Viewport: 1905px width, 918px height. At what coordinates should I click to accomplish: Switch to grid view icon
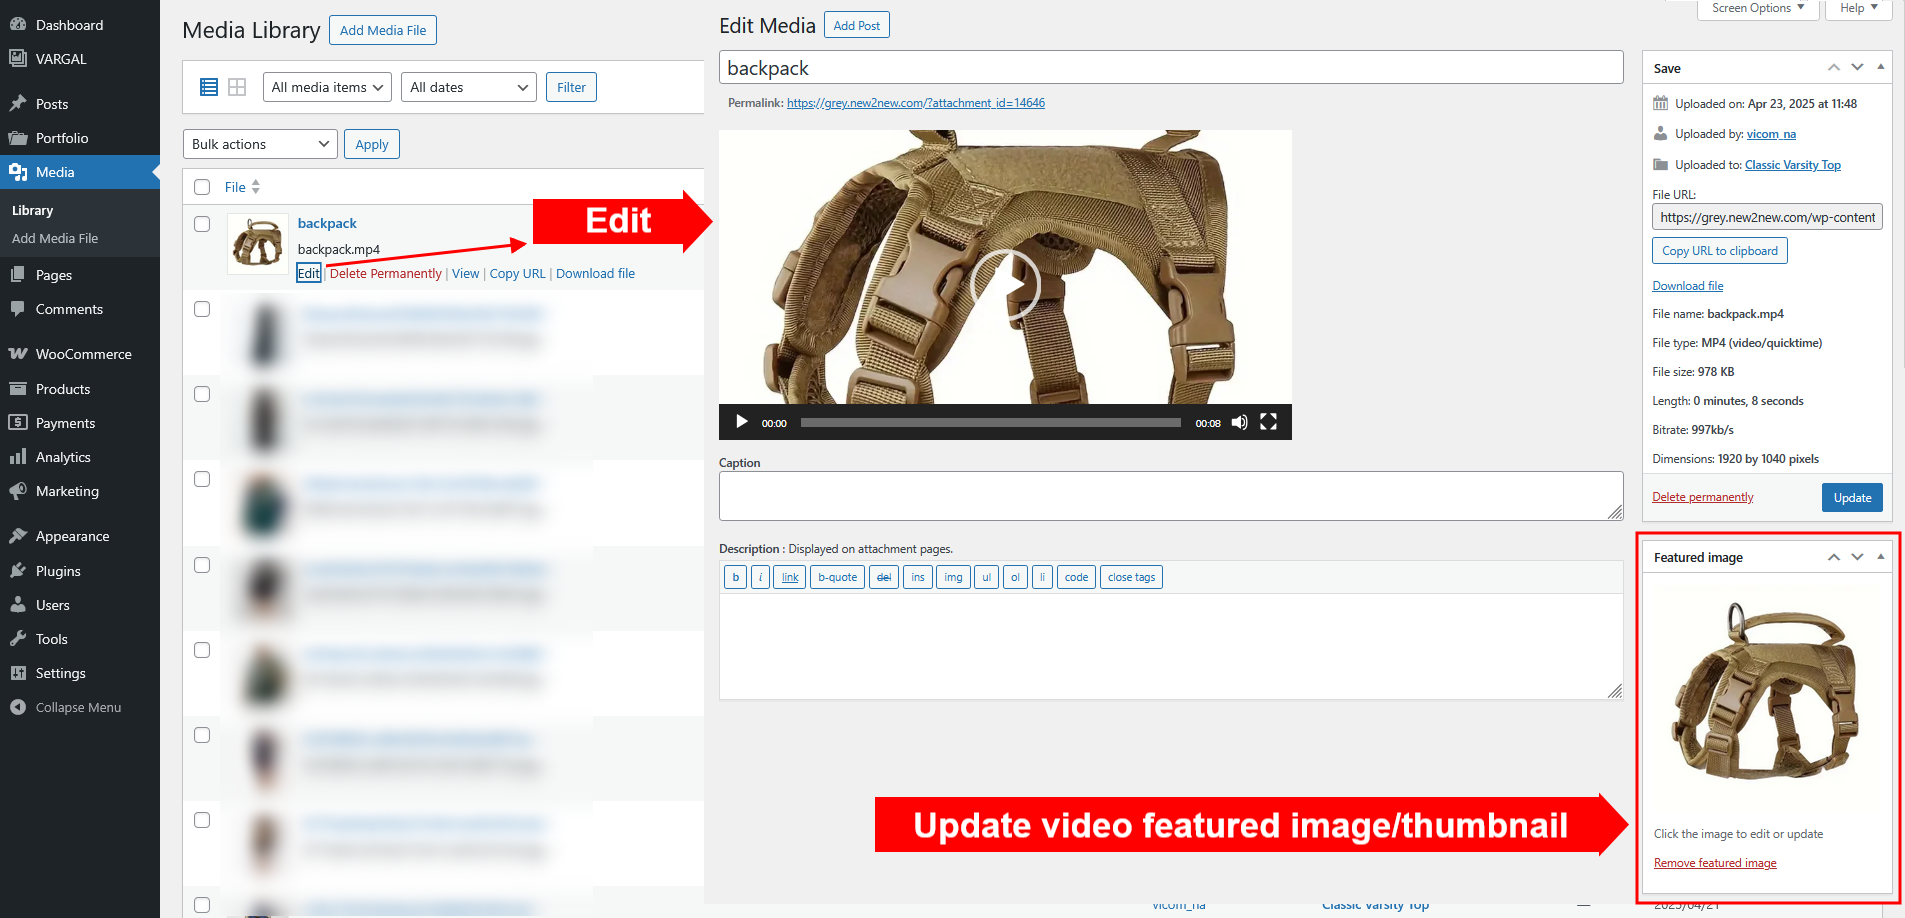coord(237,87)
